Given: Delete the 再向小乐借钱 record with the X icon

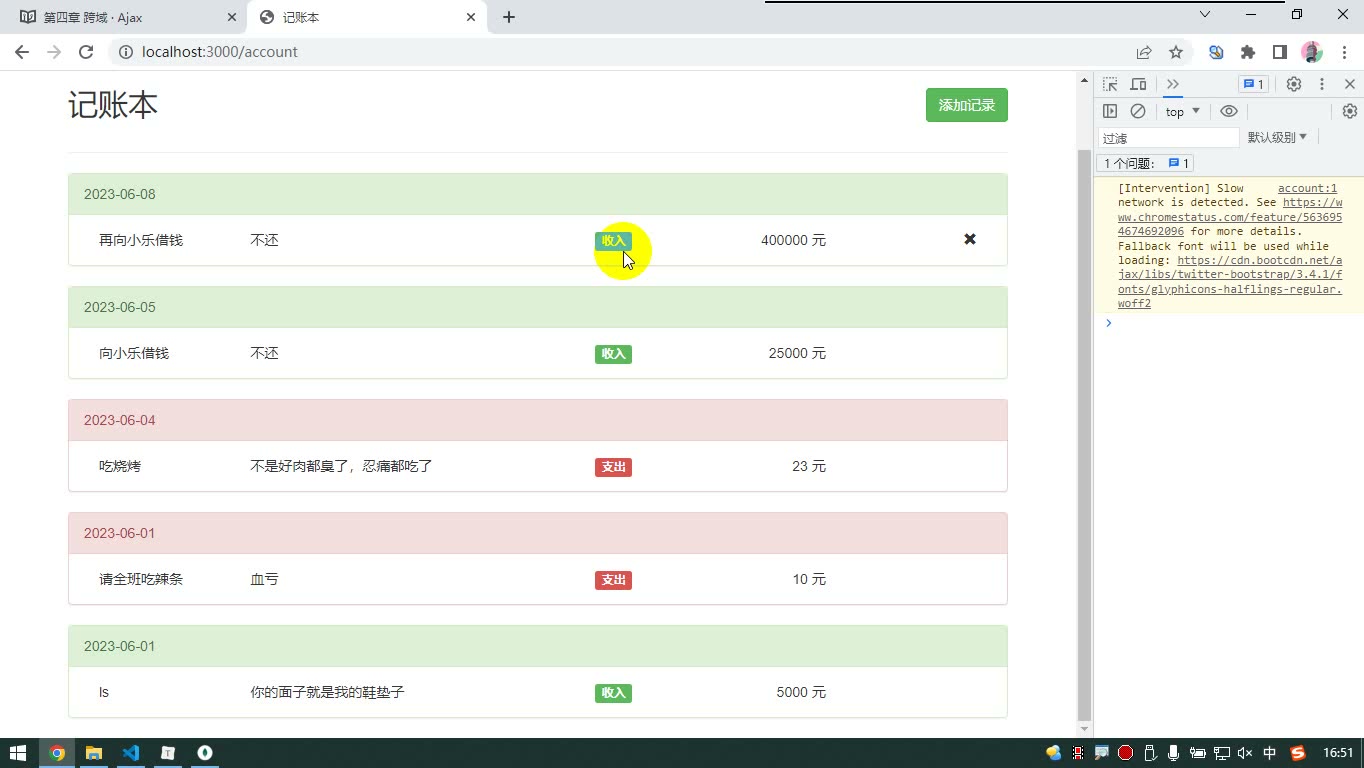Looking at the screenshot, I should coord(969,240).
